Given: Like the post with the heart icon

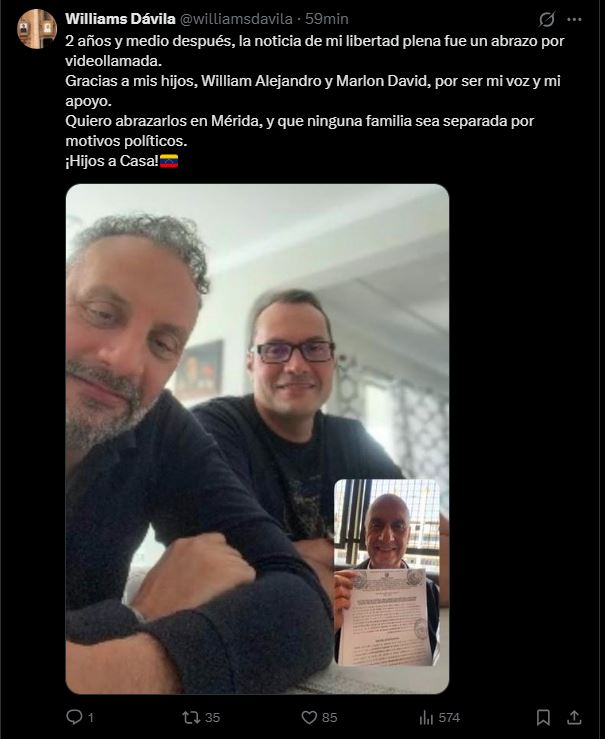Looking at the screenshot, I should coord(309,717).
